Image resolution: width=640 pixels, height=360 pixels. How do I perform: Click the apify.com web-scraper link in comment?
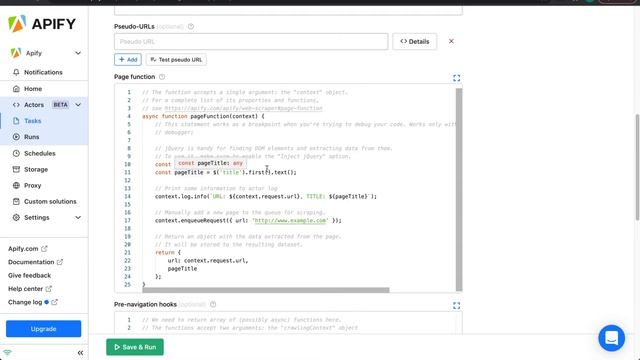(x=244, y=108)
